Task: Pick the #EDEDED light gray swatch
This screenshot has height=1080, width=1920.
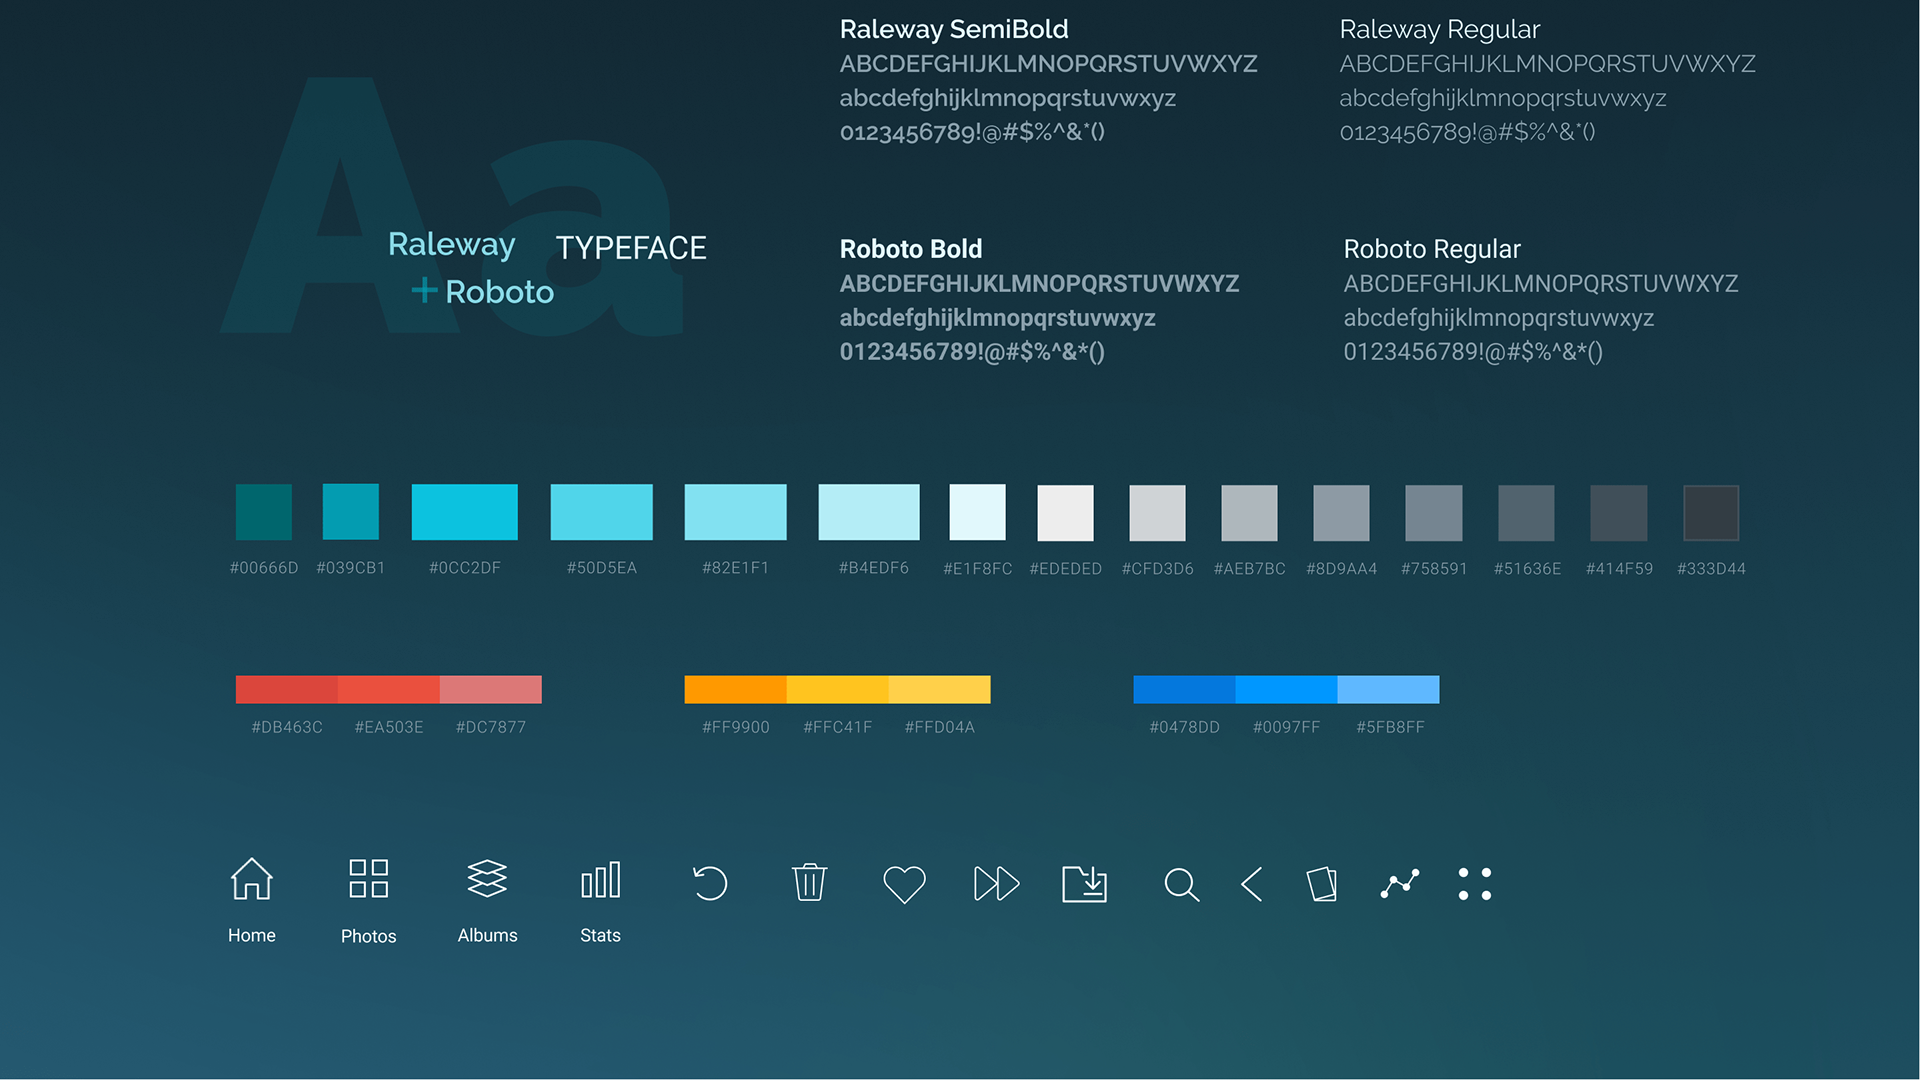Action: click(x=1066, y=513)
